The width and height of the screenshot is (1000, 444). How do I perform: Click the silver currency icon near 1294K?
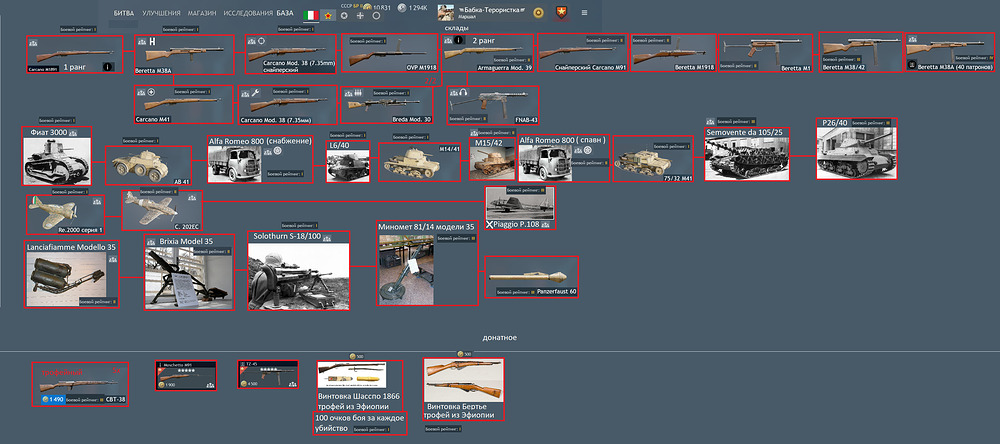click(402, 8)
